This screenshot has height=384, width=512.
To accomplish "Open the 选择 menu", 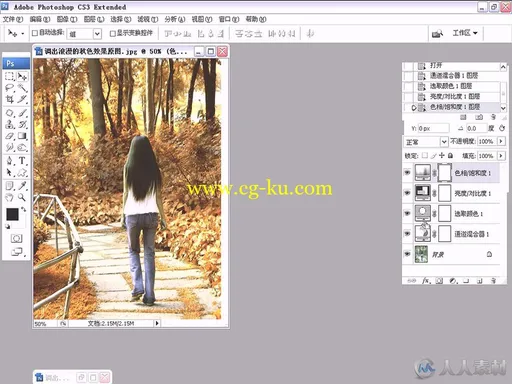I will click(x=121, y=19).
